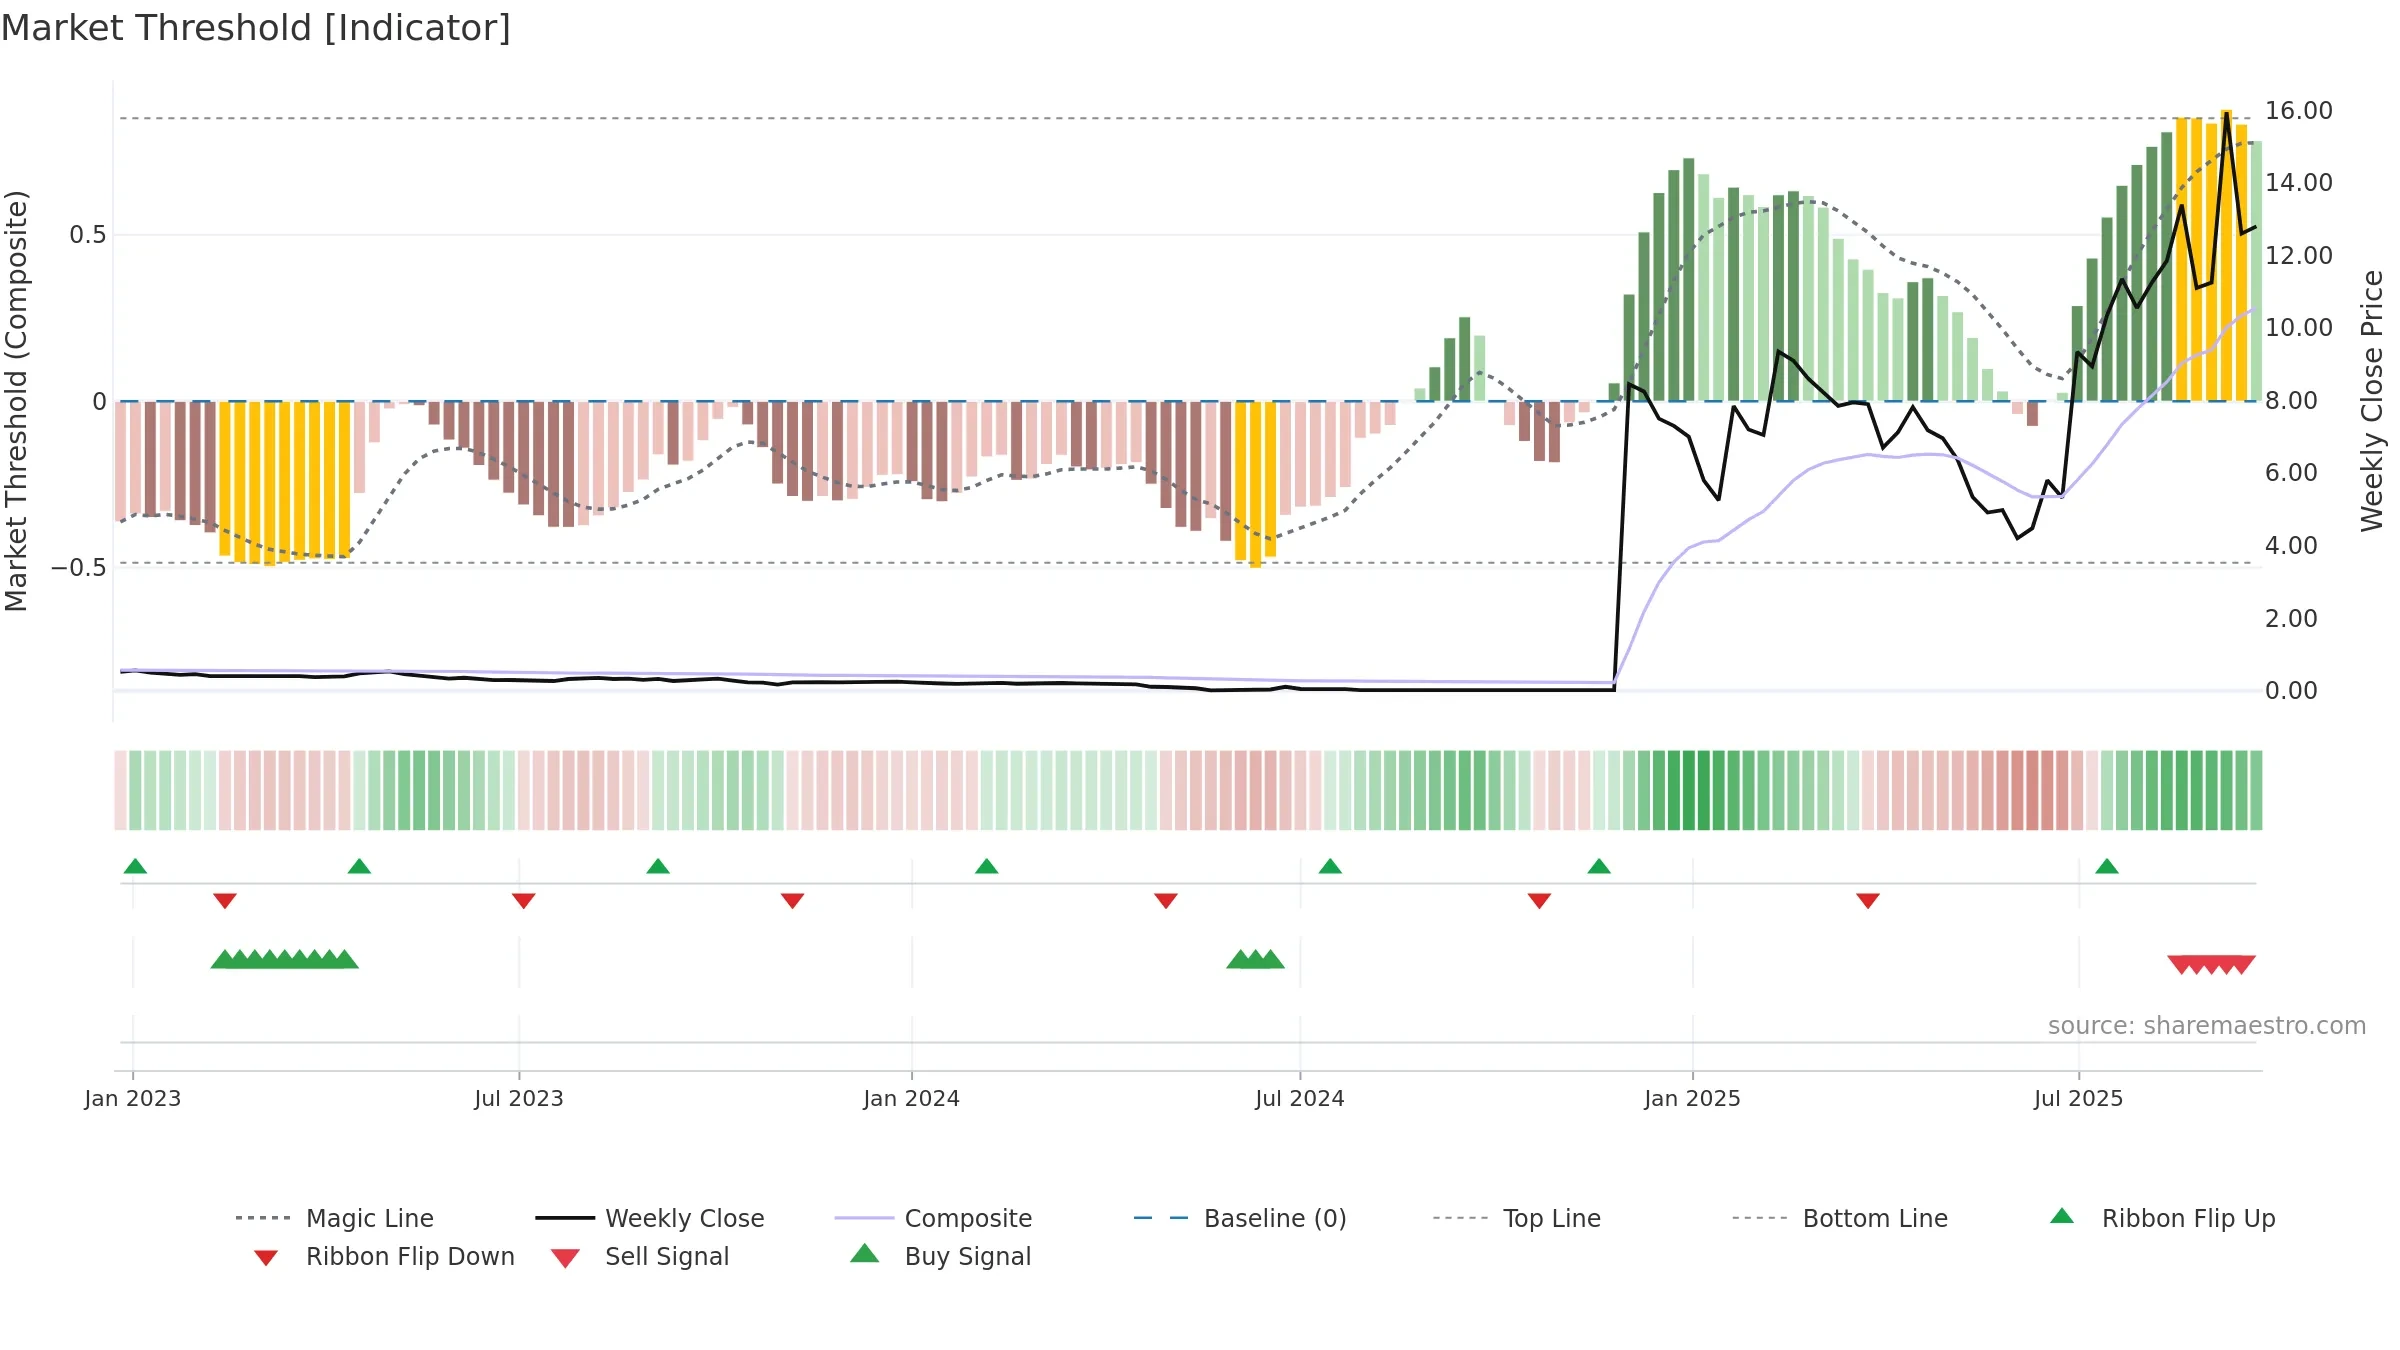
Task: Toggle the Weekly Close legend entry
Action: [x=649, y=1218]
